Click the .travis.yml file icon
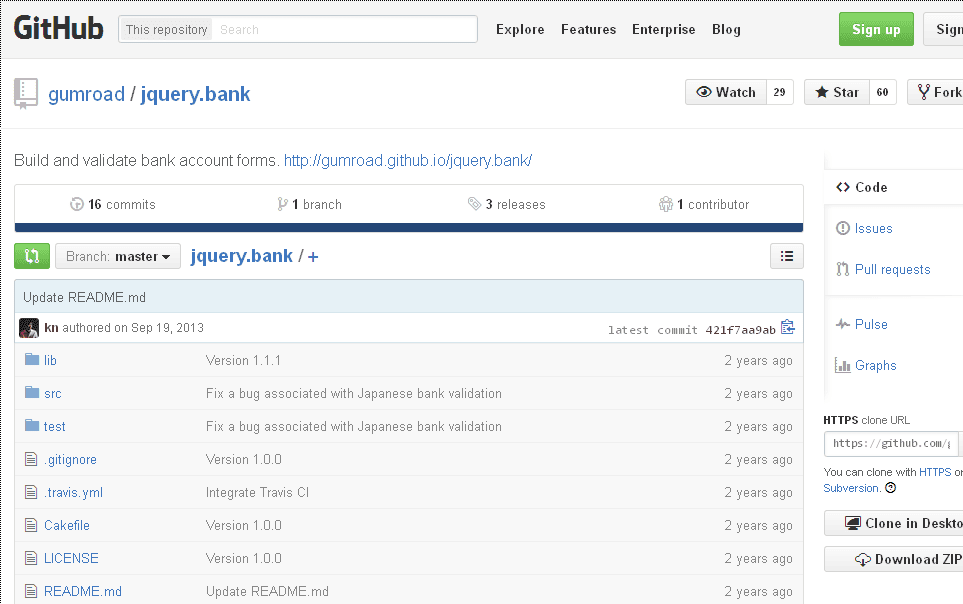963x604 pixels. click(x=31, y=492)
